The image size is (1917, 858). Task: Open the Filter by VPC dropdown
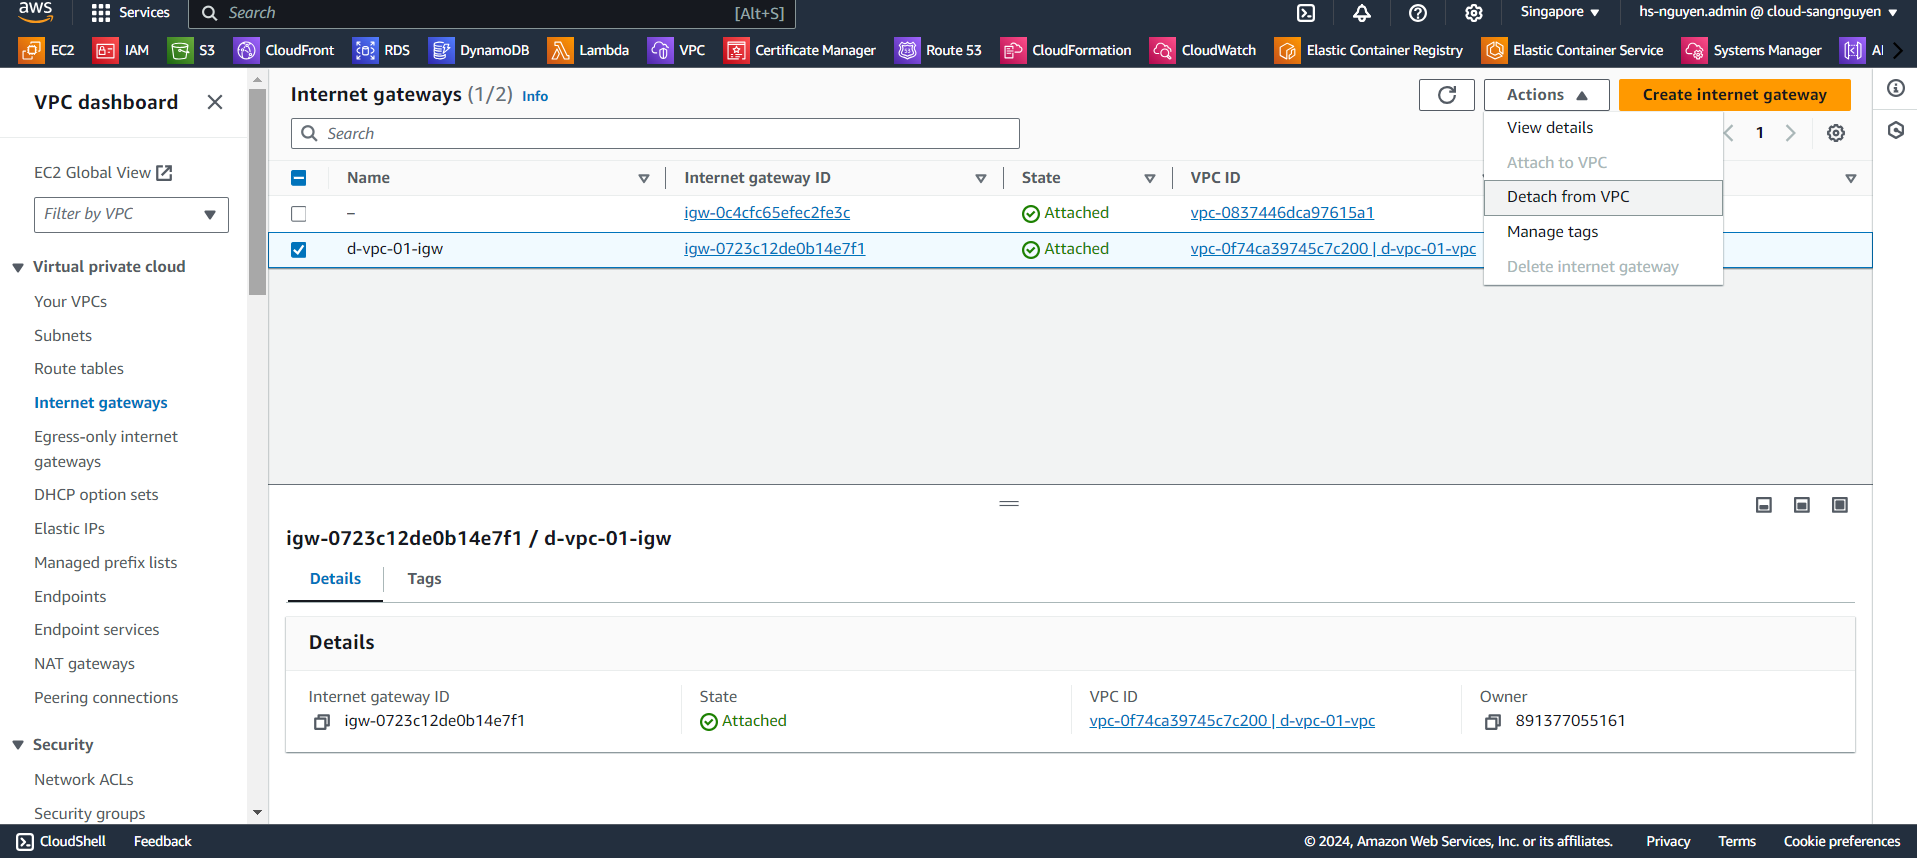[x=131, y=215]
